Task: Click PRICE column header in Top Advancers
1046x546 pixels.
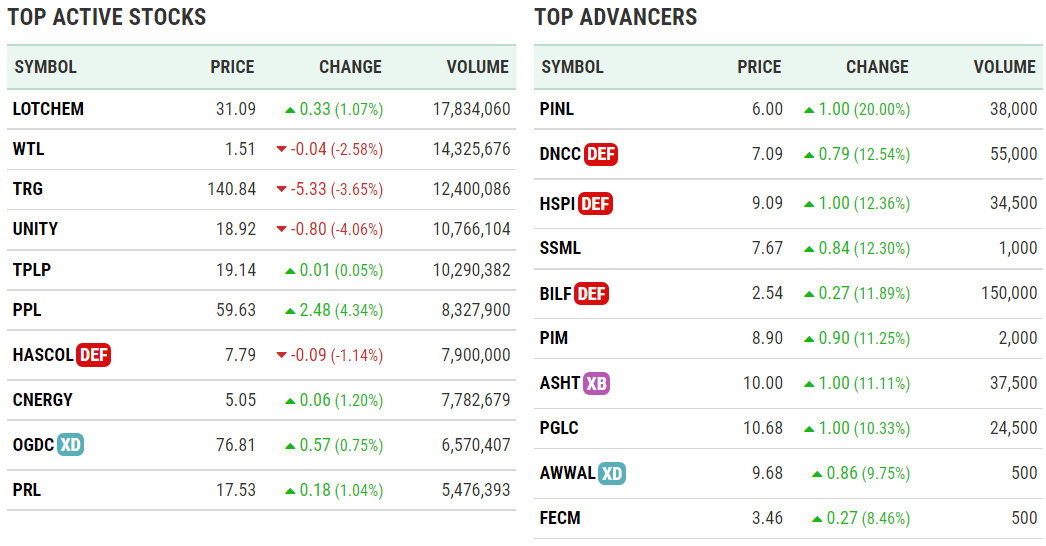Action: click(759, 67)
